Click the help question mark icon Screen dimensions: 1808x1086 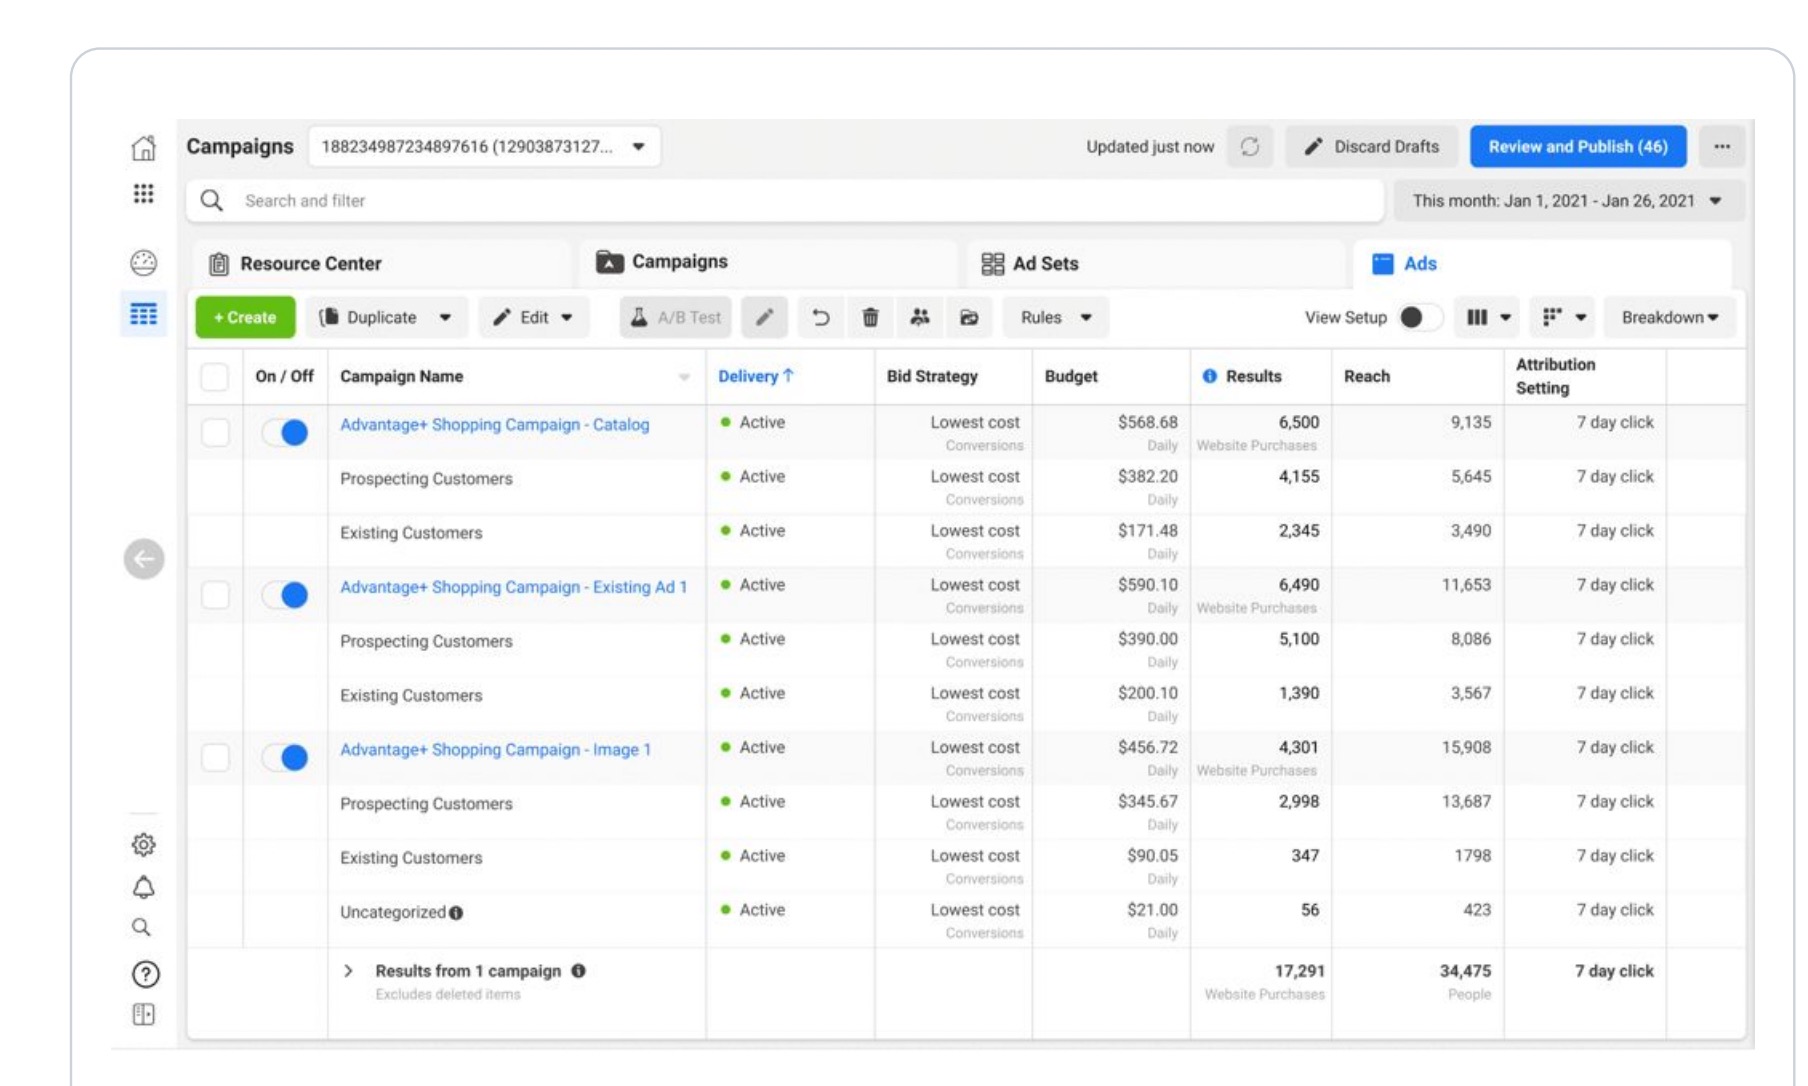pyautogui.click(x=145, y=974)
